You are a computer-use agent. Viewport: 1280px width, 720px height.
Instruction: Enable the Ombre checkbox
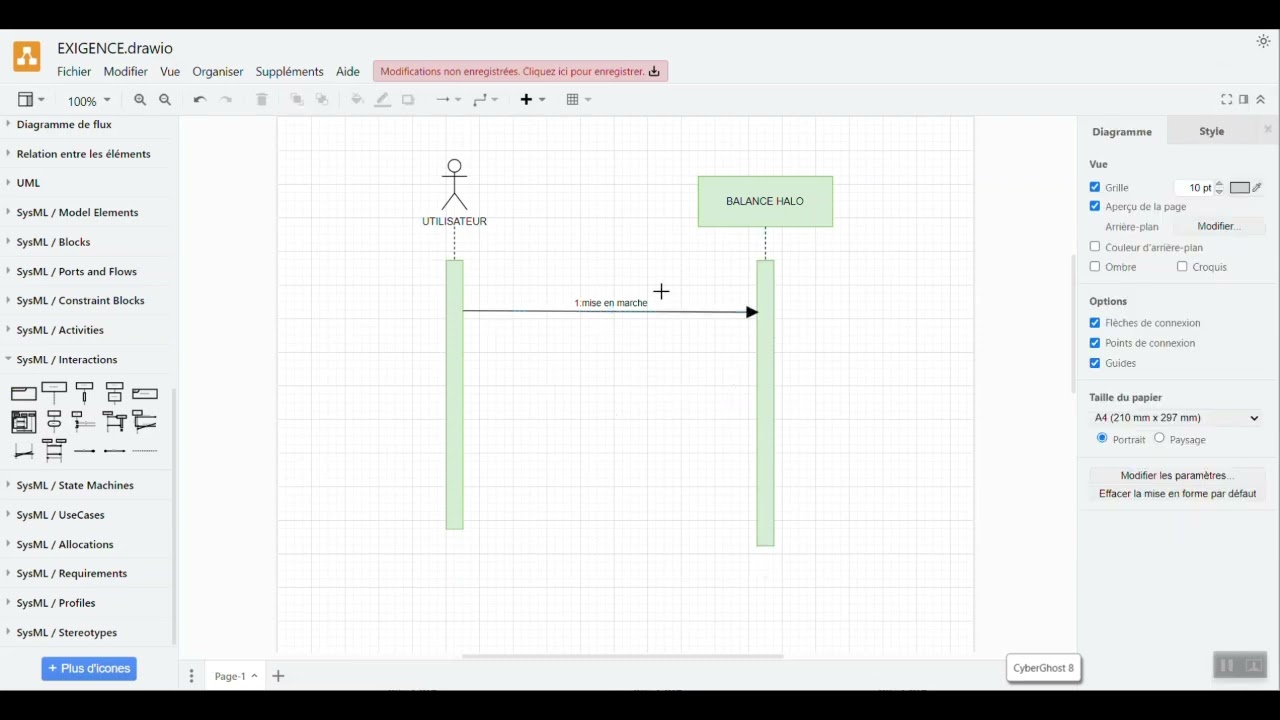(x=1095, y=267)
